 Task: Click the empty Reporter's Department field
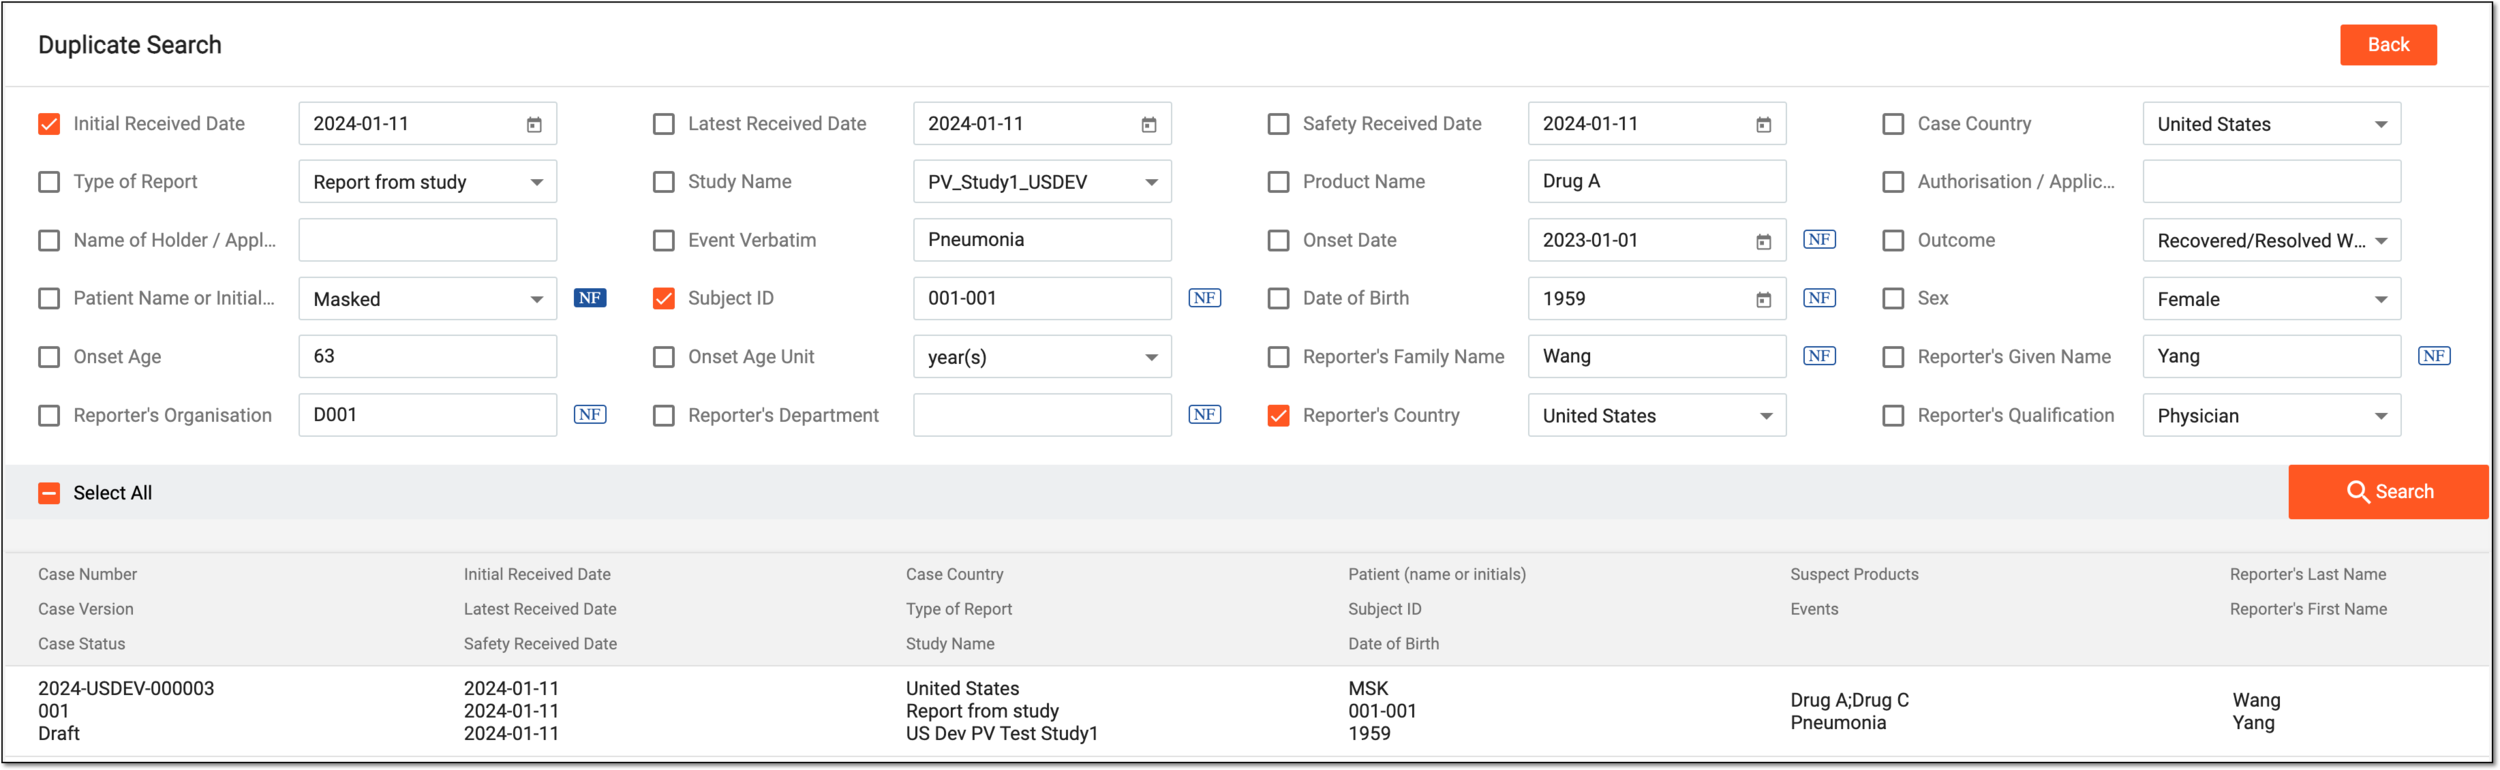[1042, 415]
